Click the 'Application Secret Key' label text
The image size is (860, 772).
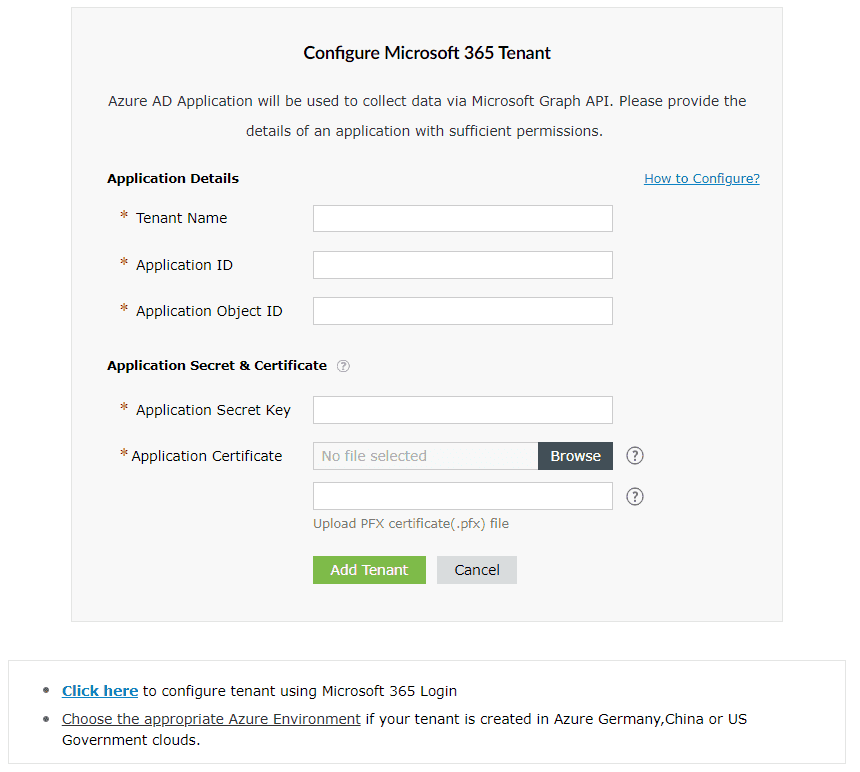click(213, 410)
